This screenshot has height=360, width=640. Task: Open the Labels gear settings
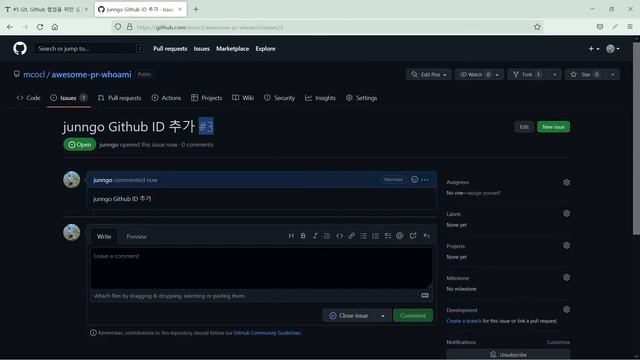pyautogui.click(x=566, y=213)
